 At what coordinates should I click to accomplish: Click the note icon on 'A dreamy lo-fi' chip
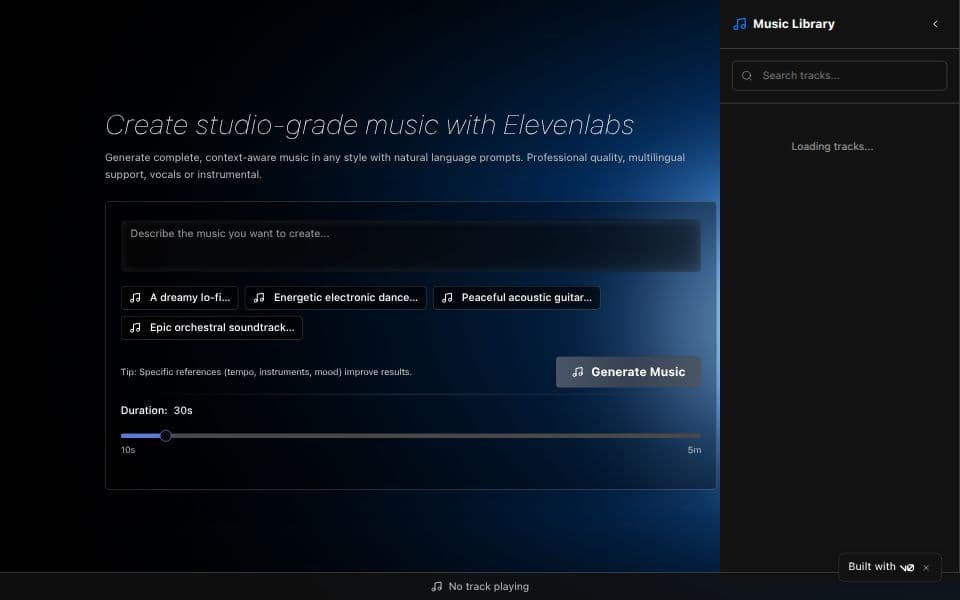(x=135, y=298)
